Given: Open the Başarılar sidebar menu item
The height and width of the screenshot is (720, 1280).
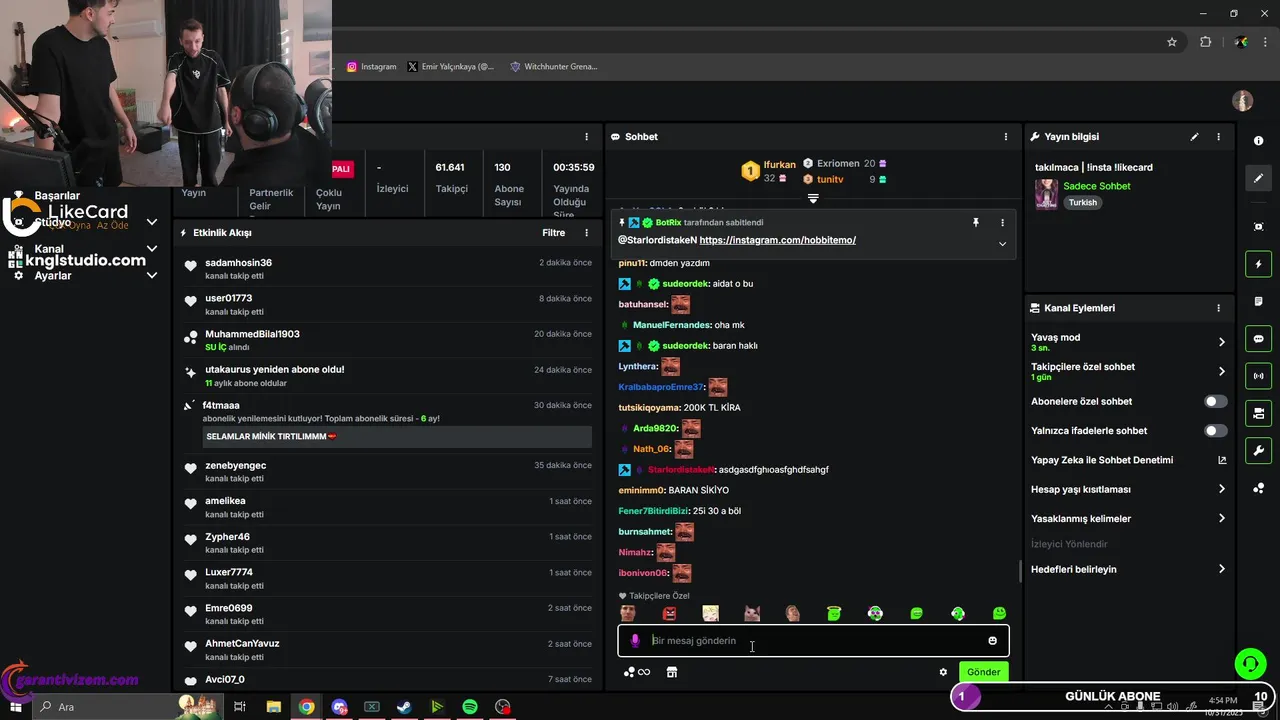Looking at the screenshot, I should point(57,196).
